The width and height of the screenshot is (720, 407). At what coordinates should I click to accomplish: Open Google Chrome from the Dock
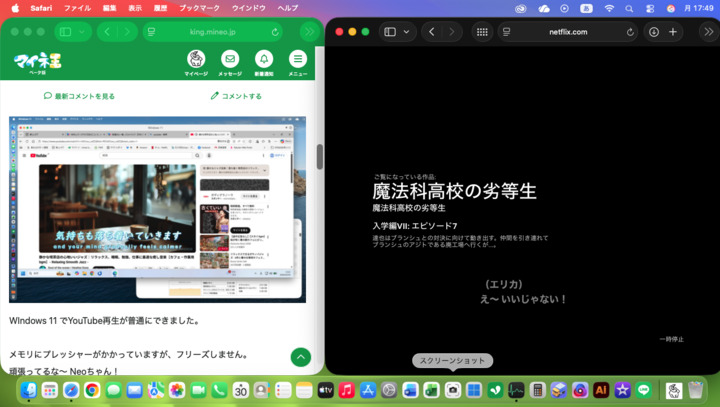point(92,390)
